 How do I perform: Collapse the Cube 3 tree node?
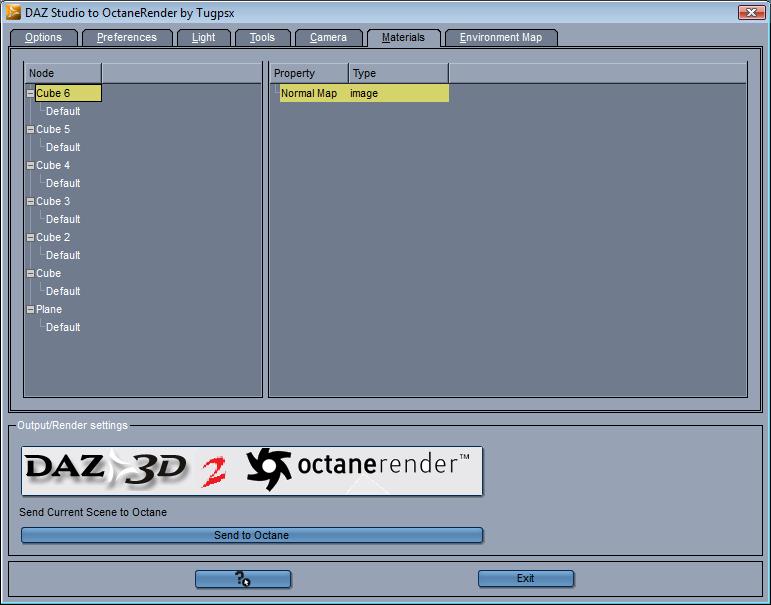click(x=30, y=201)
